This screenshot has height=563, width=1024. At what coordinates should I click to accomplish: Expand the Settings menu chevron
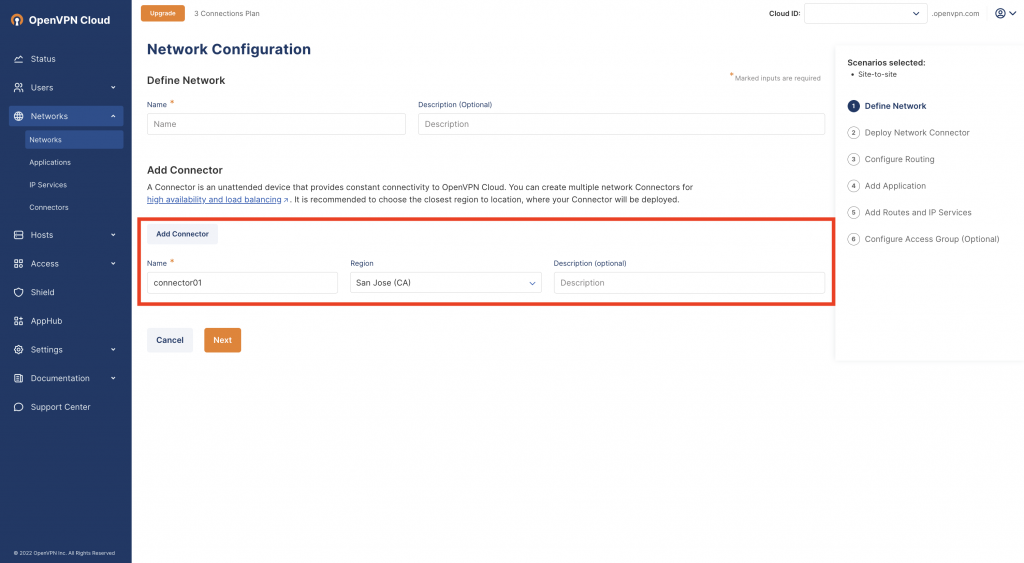(x=113, y=350)
